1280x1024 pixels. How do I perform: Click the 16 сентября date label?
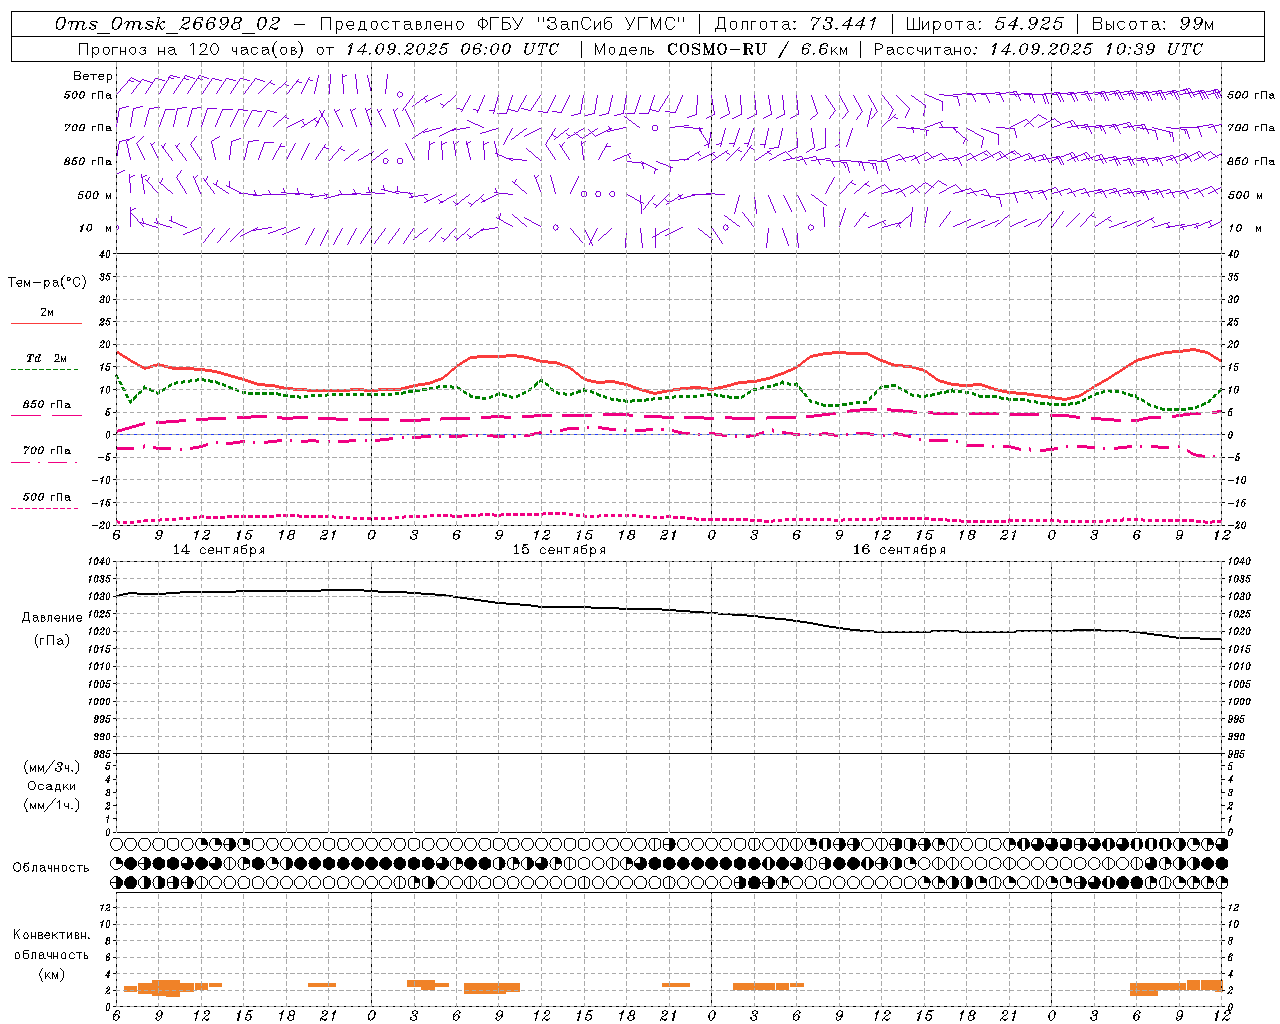(x=899, y=550)
